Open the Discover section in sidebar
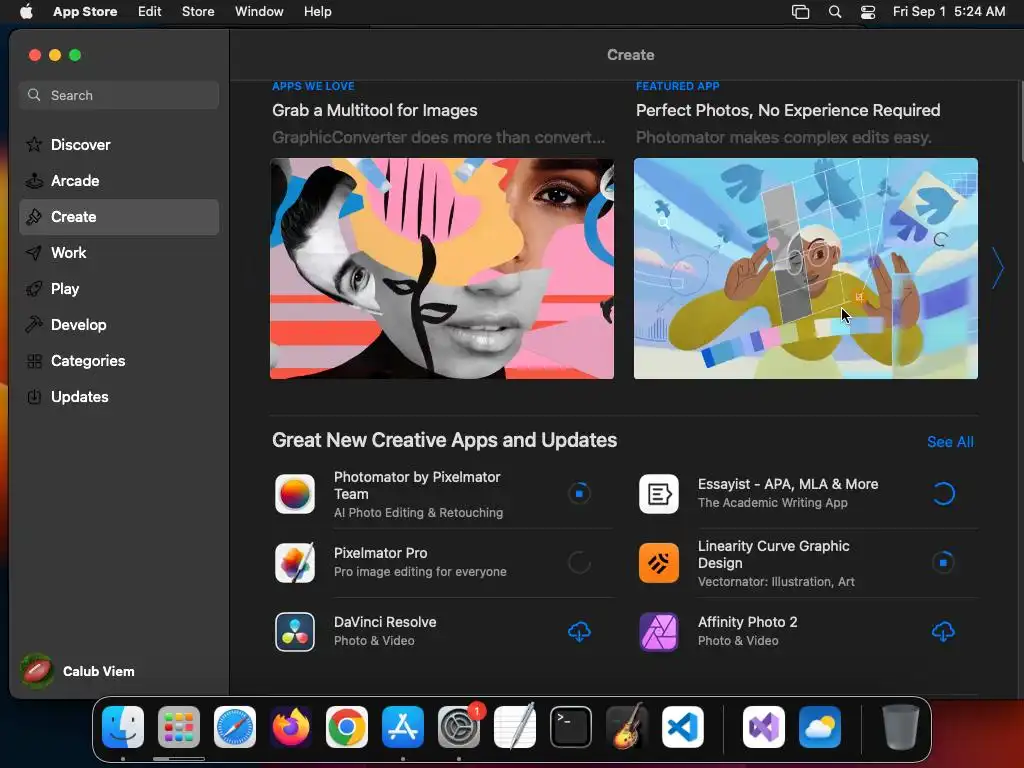The height and width of the screenshot is (768, 1024). pos(119,144)
